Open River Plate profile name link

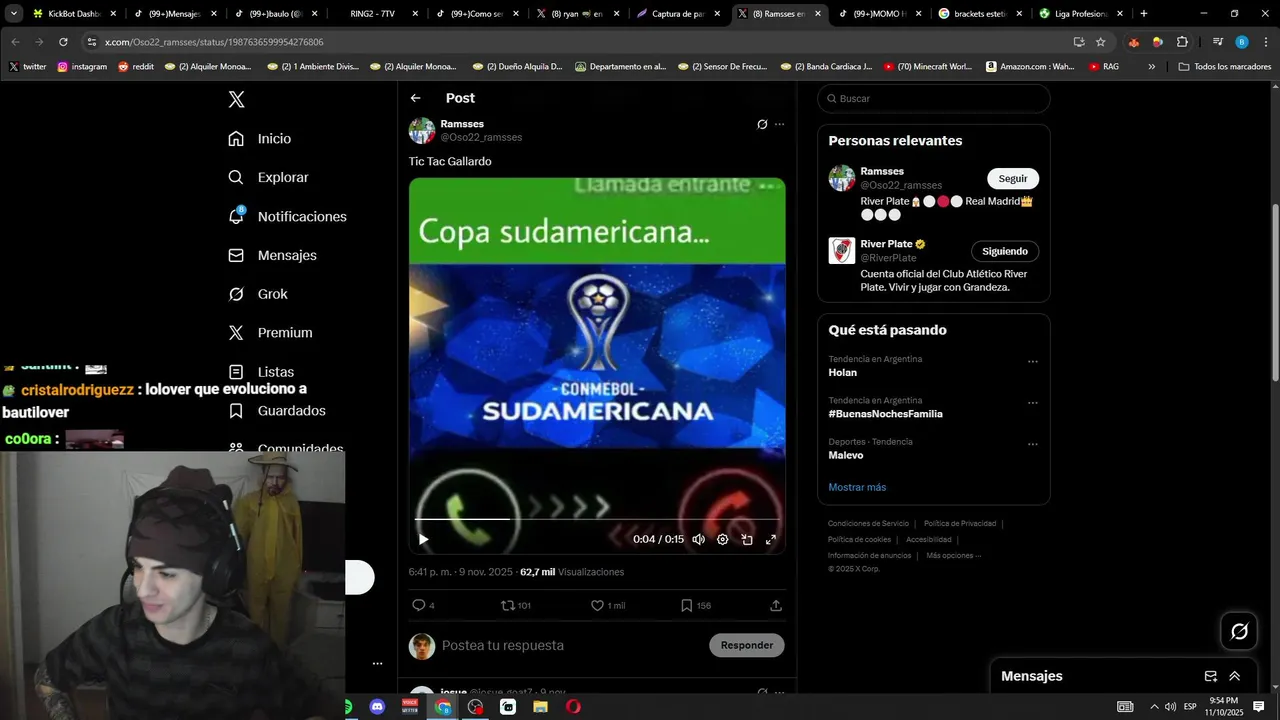[x=886, y=244]
